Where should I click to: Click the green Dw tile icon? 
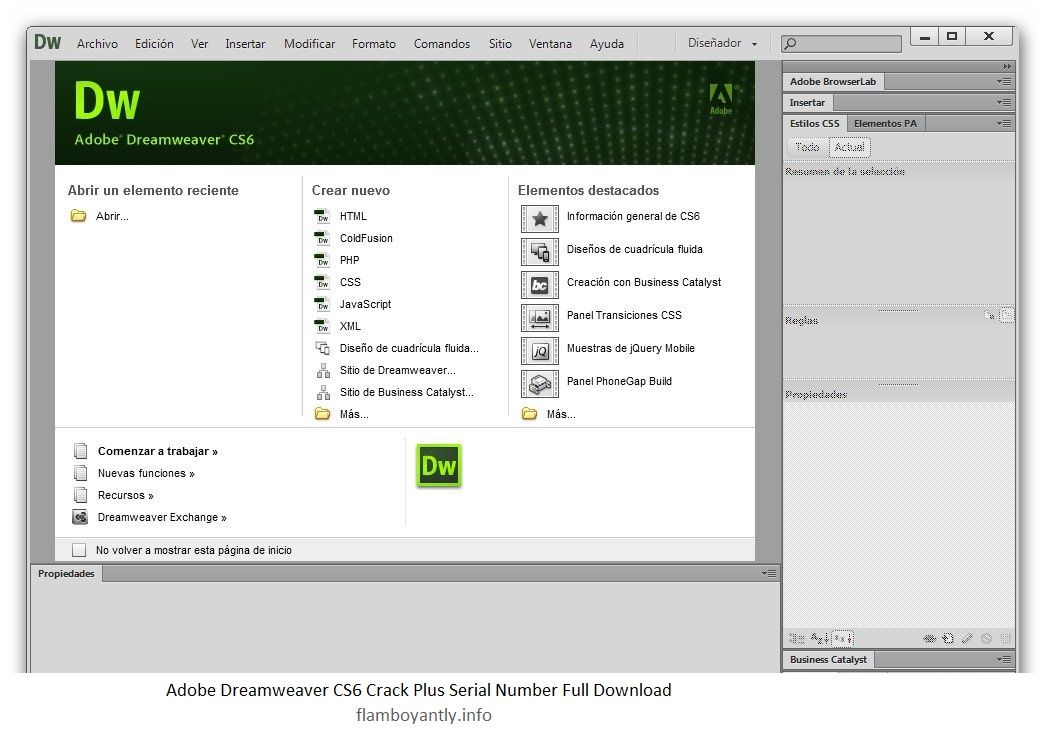coord(438,465)
